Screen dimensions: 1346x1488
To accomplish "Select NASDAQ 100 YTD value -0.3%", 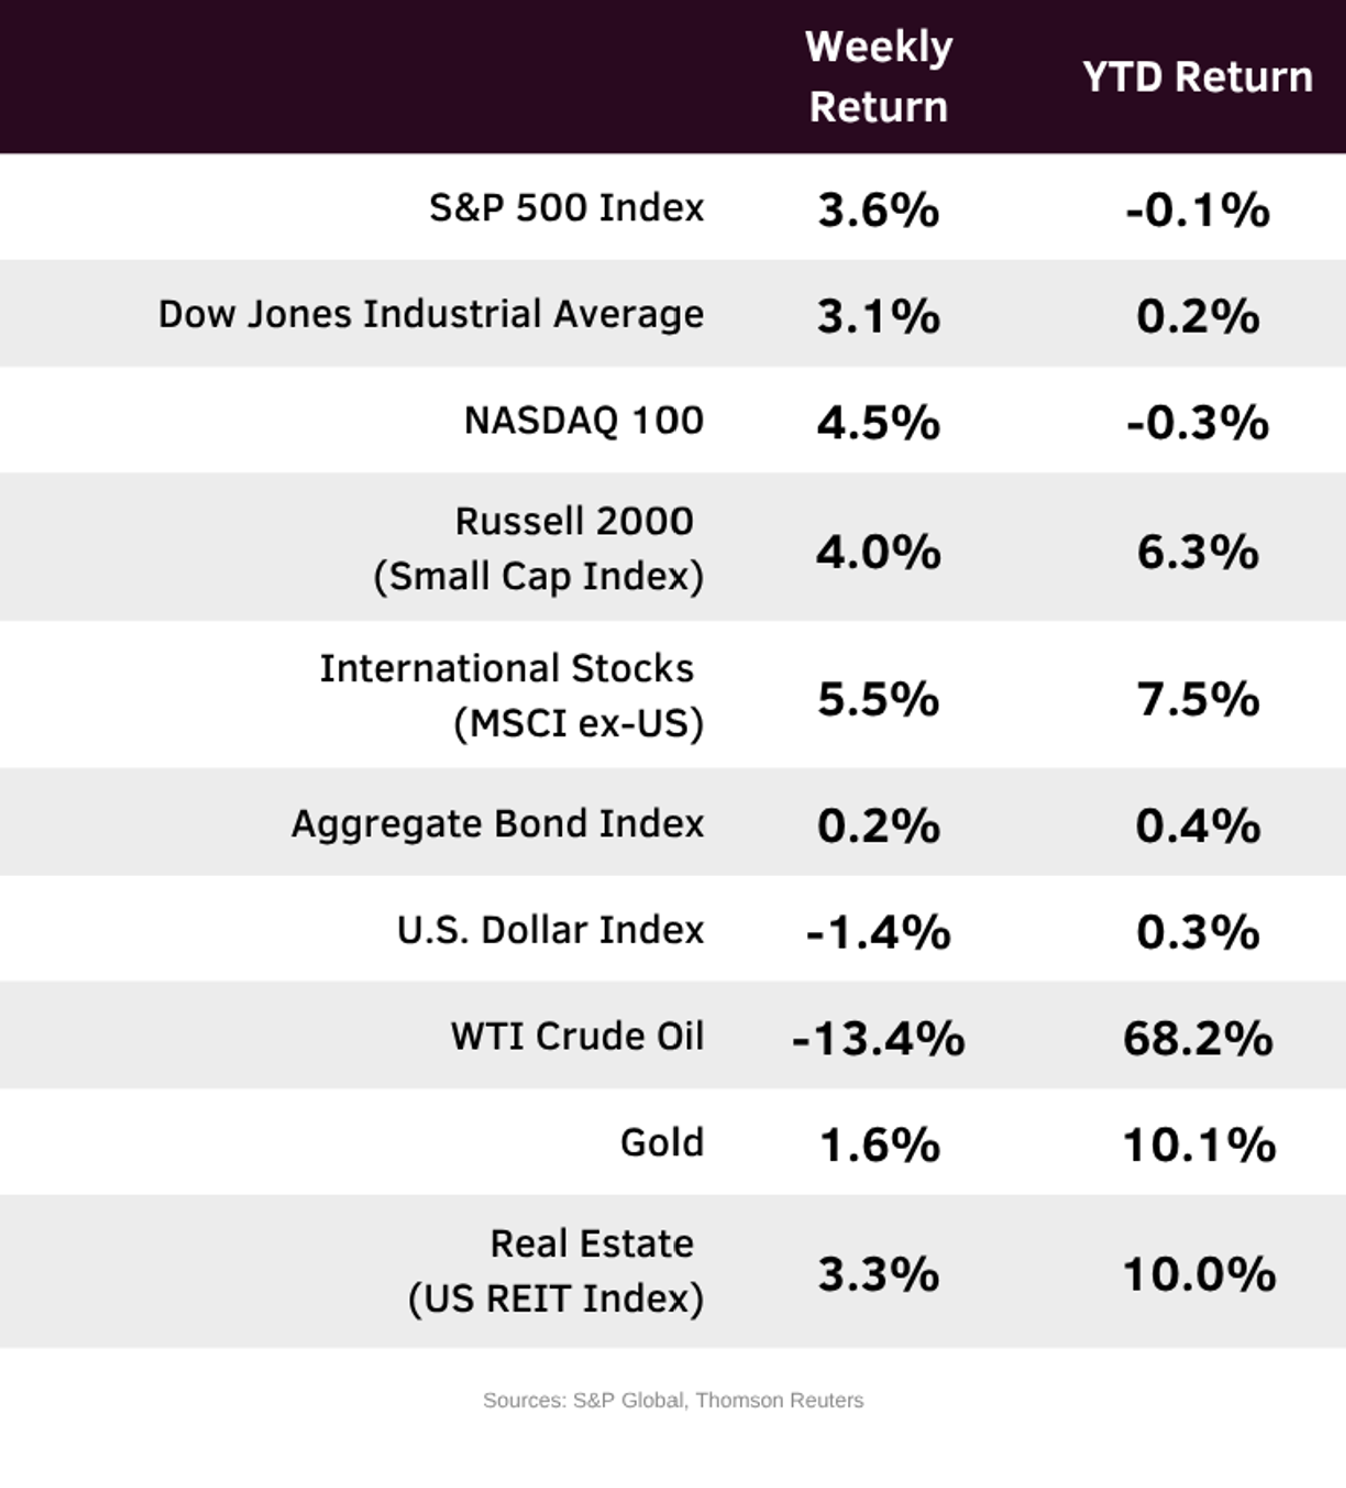I will (1197, 422).
